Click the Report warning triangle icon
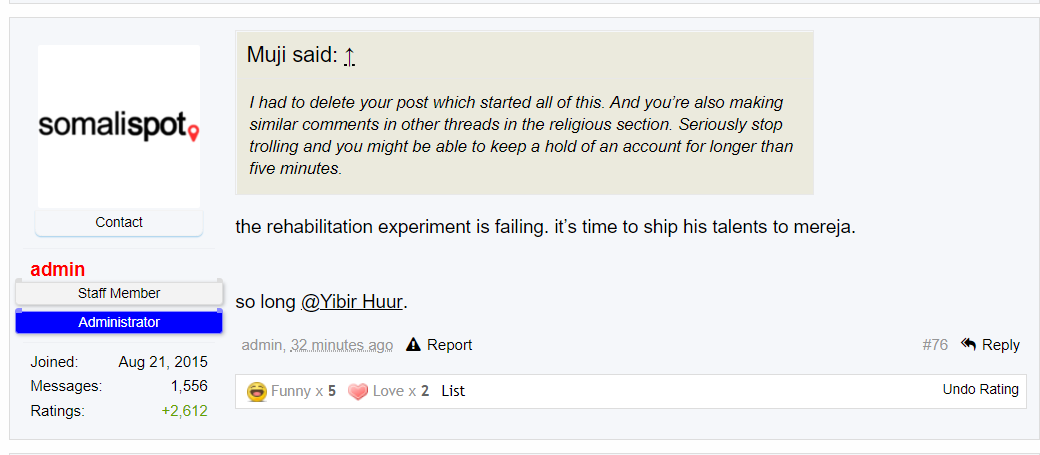The height and width of the screenshot is (455, 1040). 413,344
